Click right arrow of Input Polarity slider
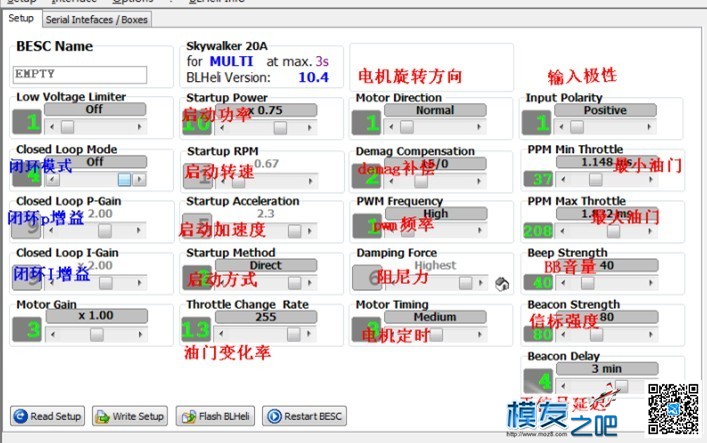Image resolution: width=707 pixels, height=443 pixels. point(649,127)
